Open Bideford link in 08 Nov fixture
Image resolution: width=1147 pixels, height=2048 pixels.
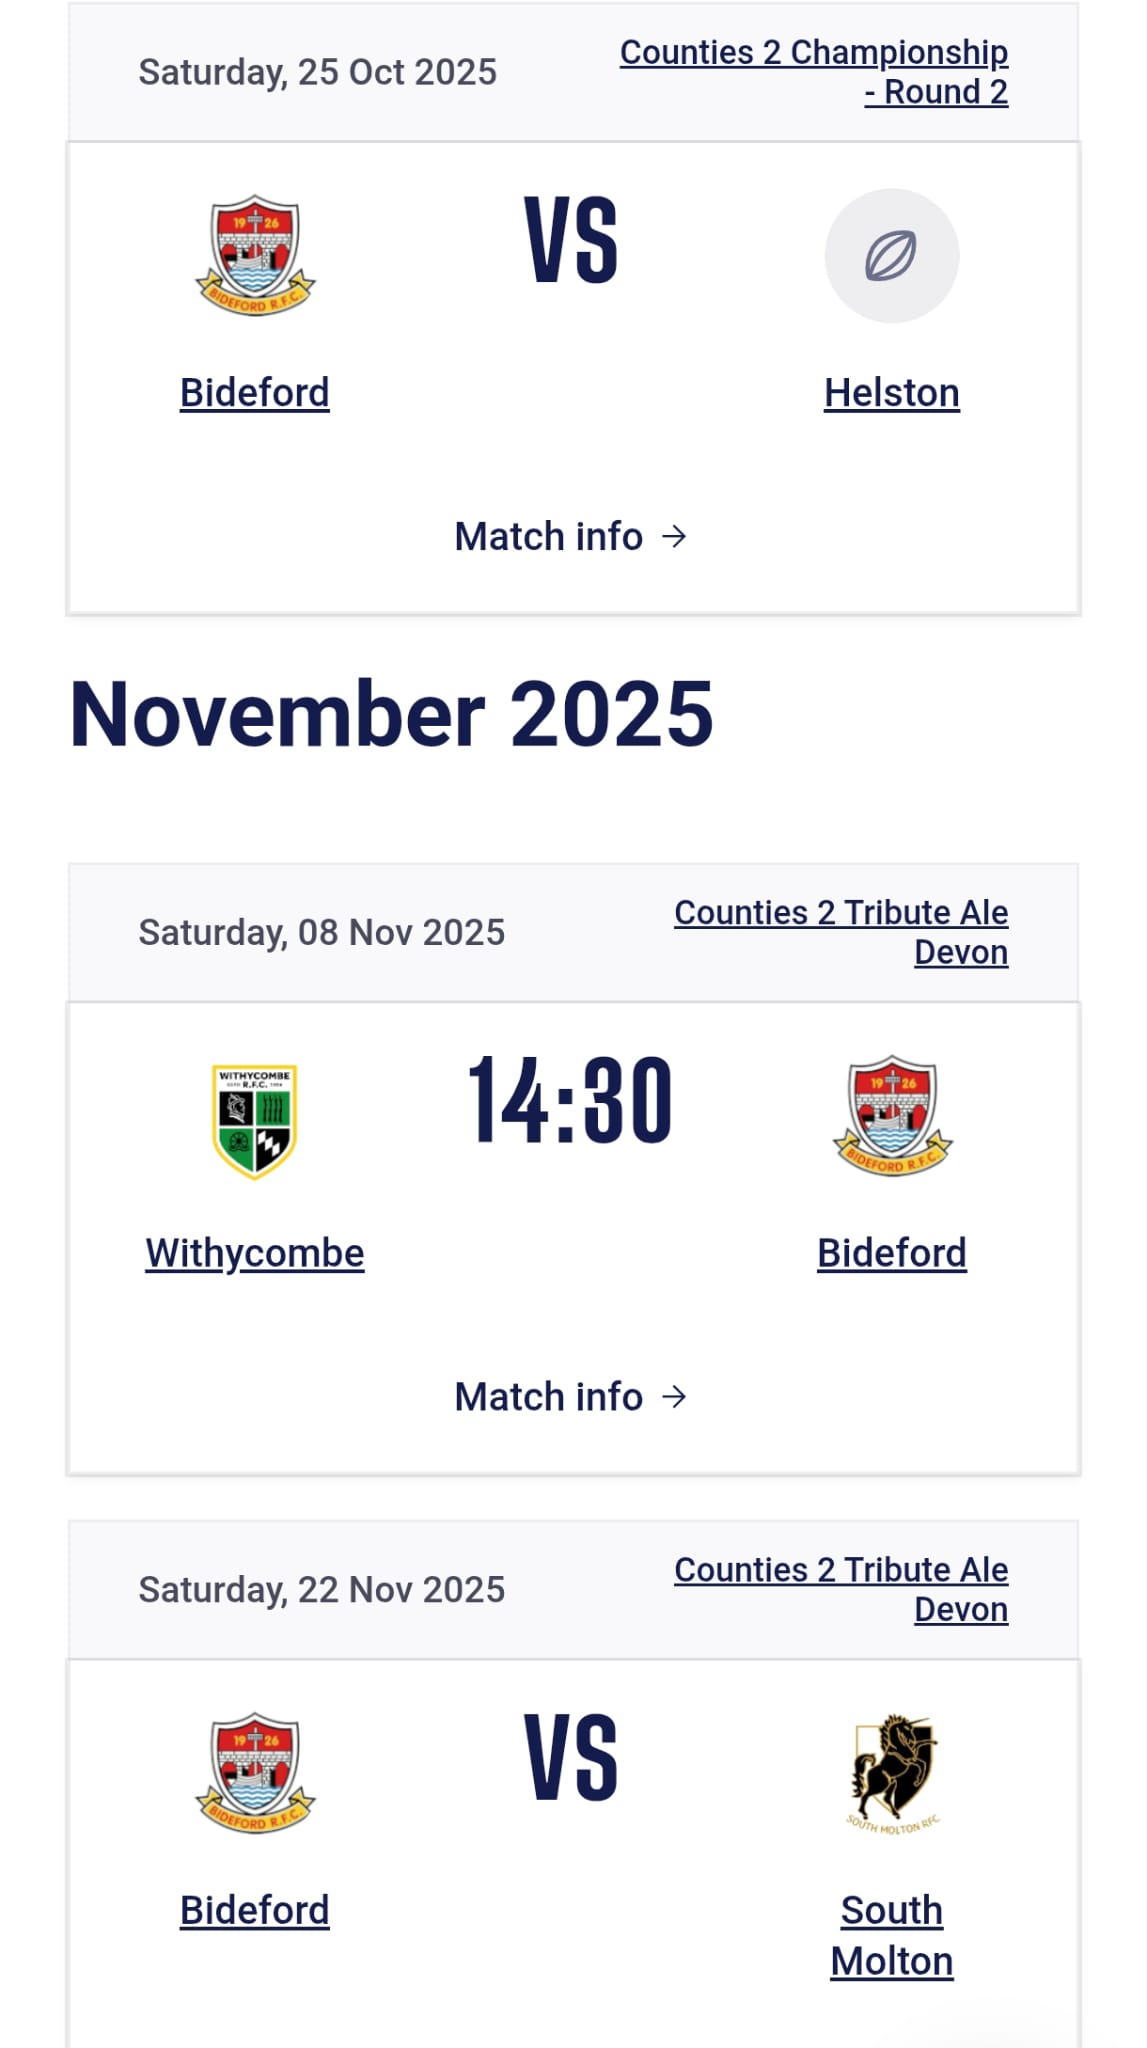(891, 1253)
